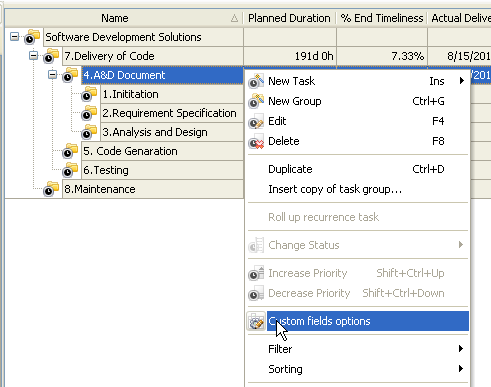
Task: Choose New Group from context menu
Action: coord(357,101)
